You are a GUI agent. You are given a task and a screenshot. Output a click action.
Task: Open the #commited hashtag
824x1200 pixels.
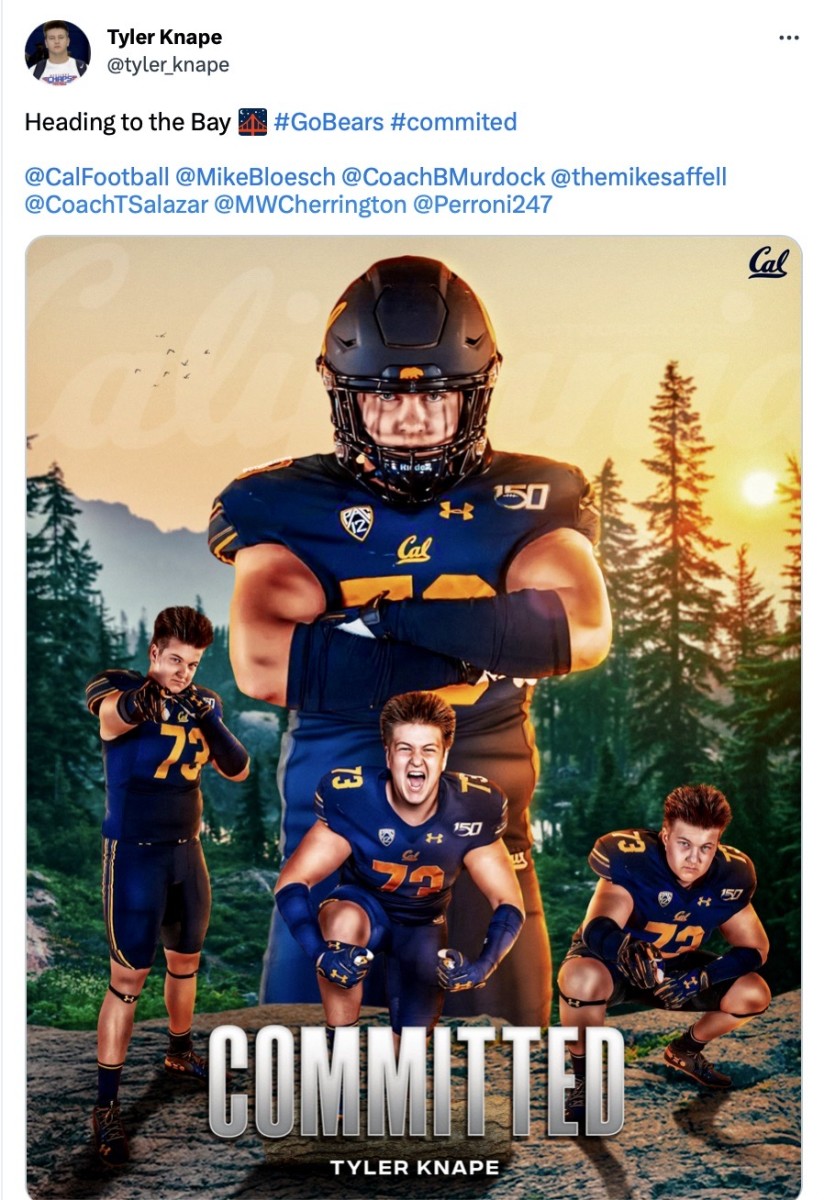pyautogui.click(x=454, y=122)
